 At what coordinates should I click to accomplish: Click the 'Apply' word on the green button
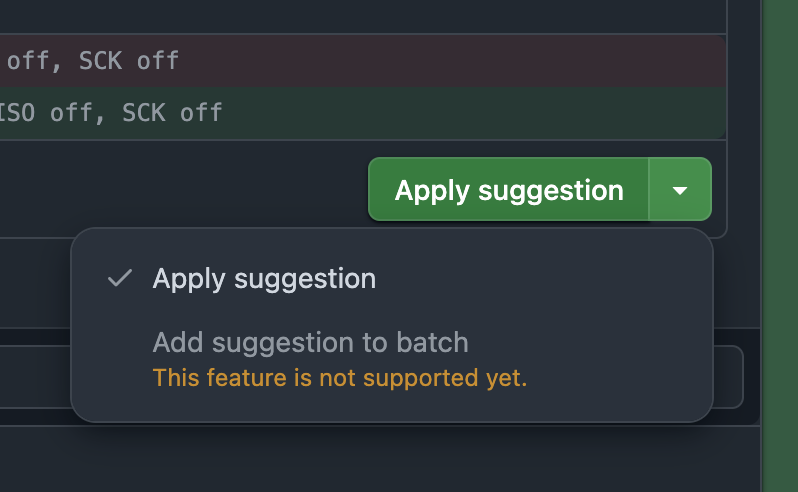coord(432,191)
